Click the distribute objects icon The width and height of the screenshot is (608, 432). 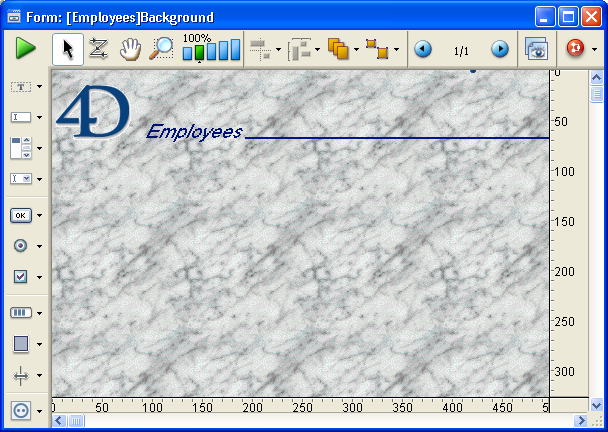click(299, 50)
